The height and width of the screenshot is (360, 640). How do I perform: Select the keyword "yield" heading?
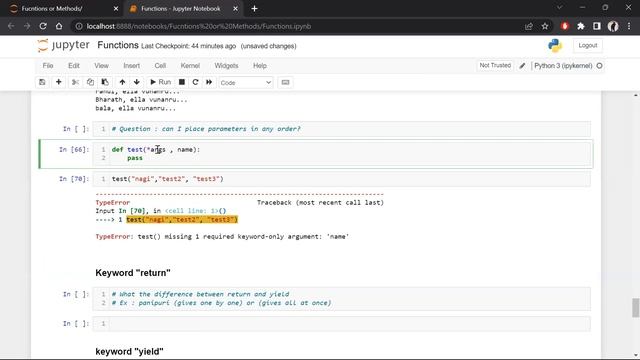[x=129, y=351]
